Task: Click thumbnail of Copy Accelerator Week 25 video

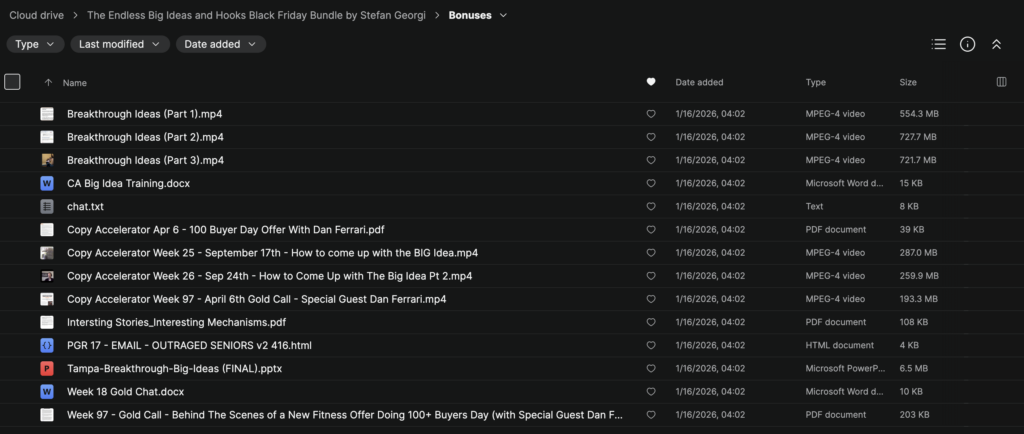Action: pyautogui.click(x=47, y=253)
